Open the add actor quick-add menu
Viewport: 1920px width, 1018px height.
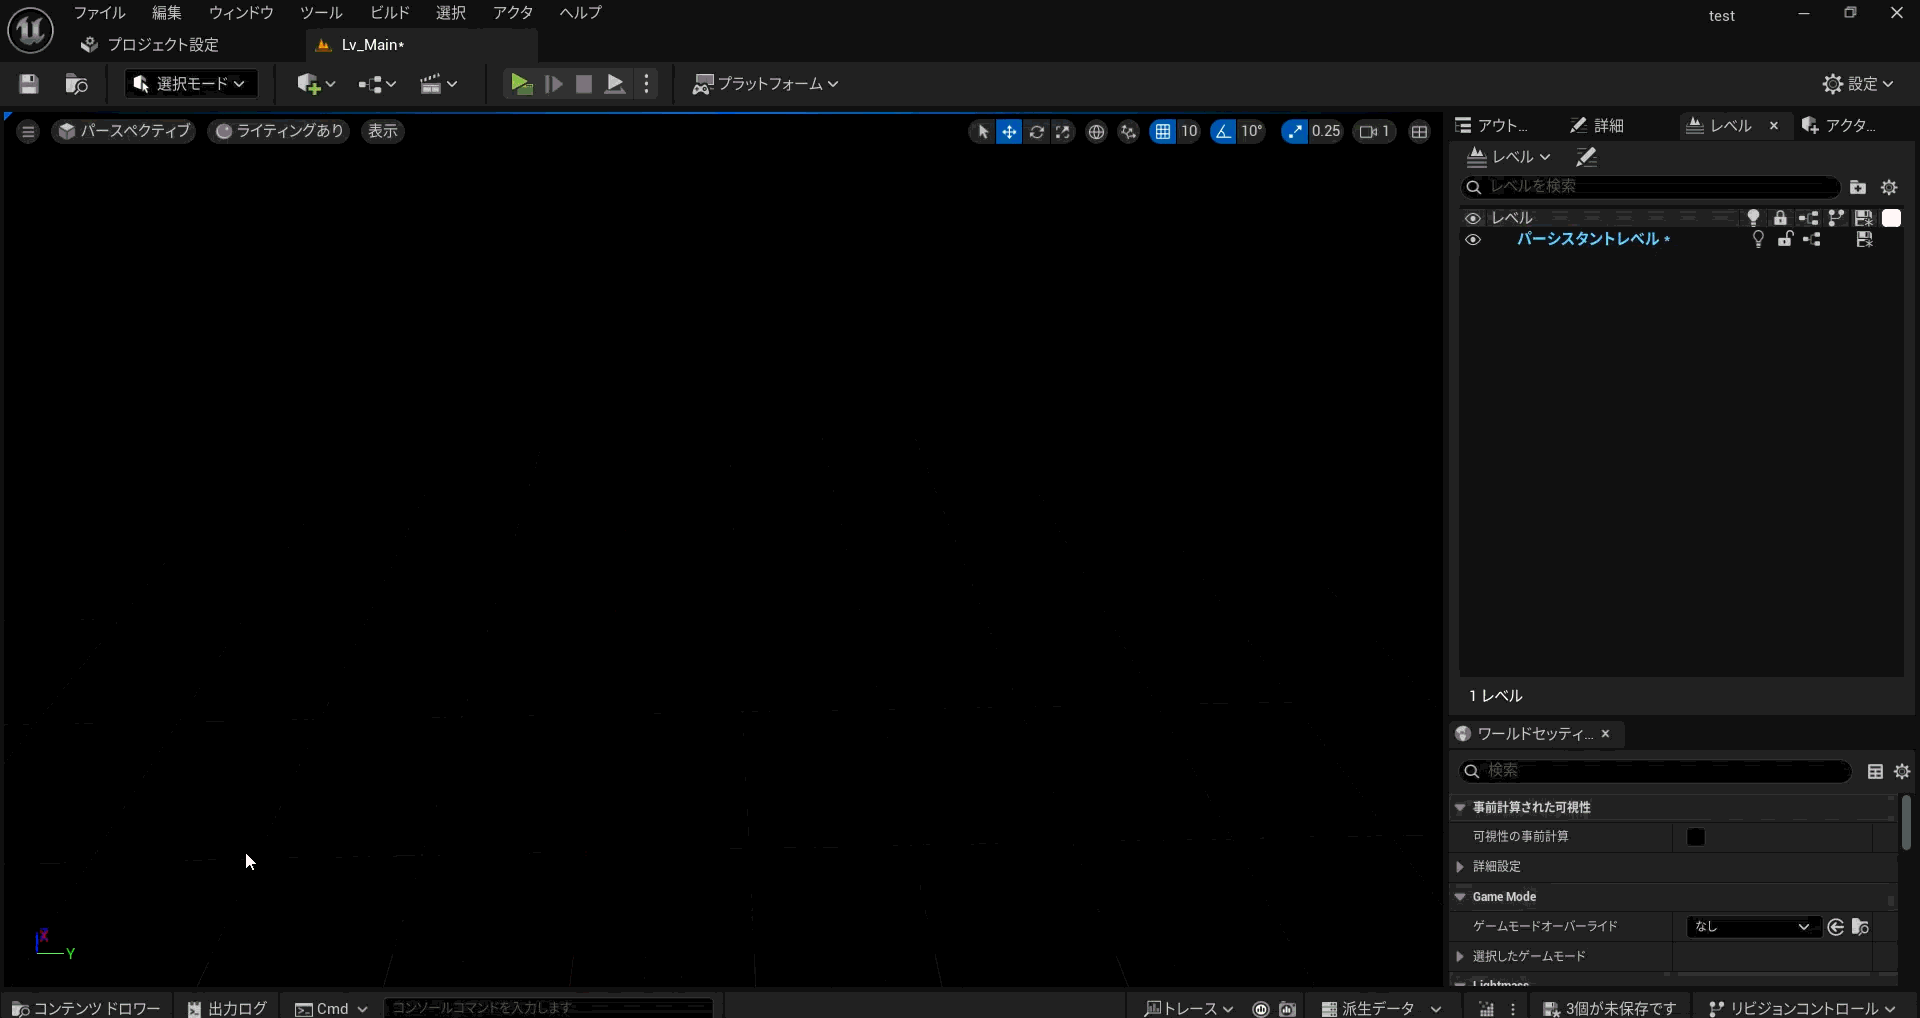[x=315, y=84]
